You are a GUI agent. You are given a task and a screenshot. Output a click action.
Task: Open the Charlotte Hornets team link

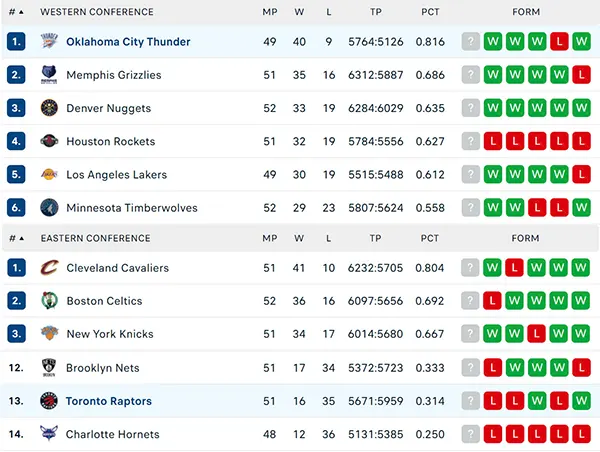(112, 434)
